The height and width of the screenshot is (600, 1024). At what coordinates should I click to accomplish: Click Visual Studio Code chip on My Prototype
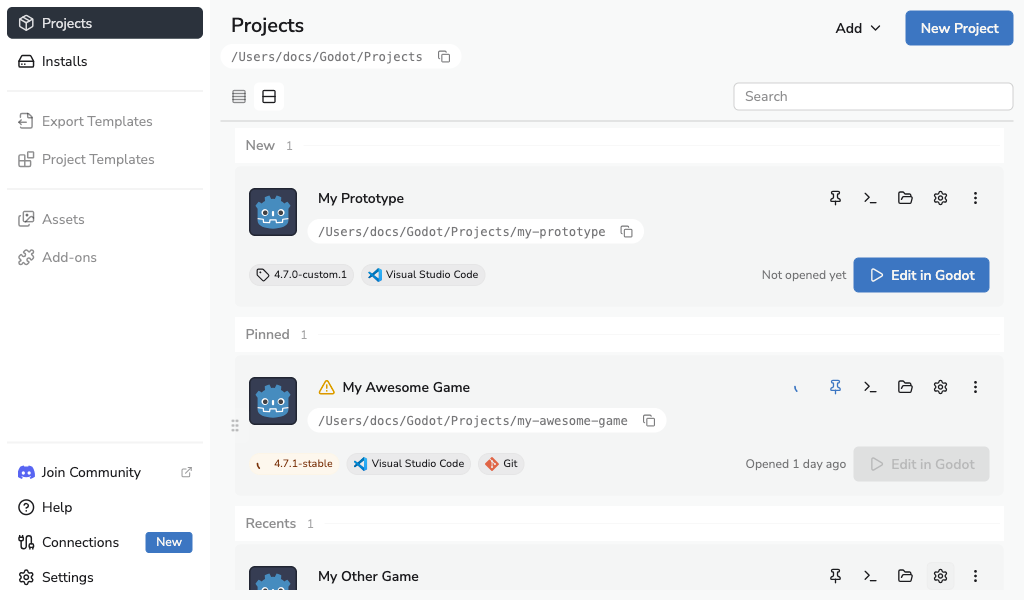pyautogui.click(x=423, y=275)
